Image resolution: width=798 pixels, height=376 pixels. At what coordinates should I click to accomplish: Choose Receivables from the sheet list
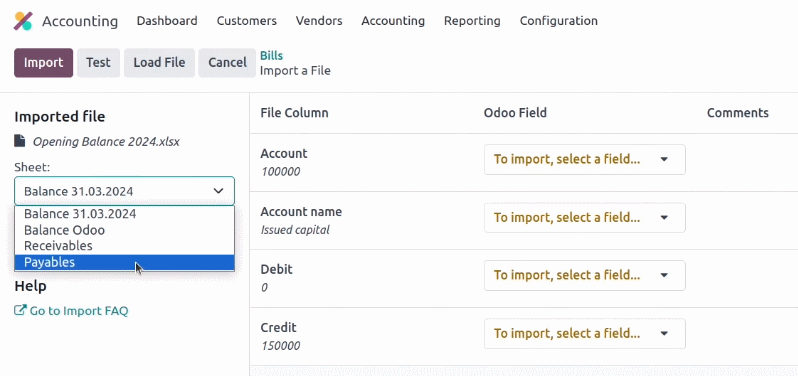tap(124, 246)
